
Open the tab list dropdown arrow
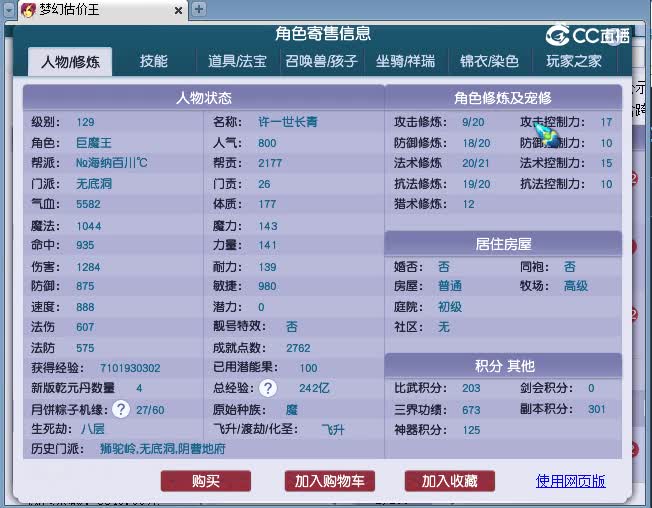click(9, 10)
